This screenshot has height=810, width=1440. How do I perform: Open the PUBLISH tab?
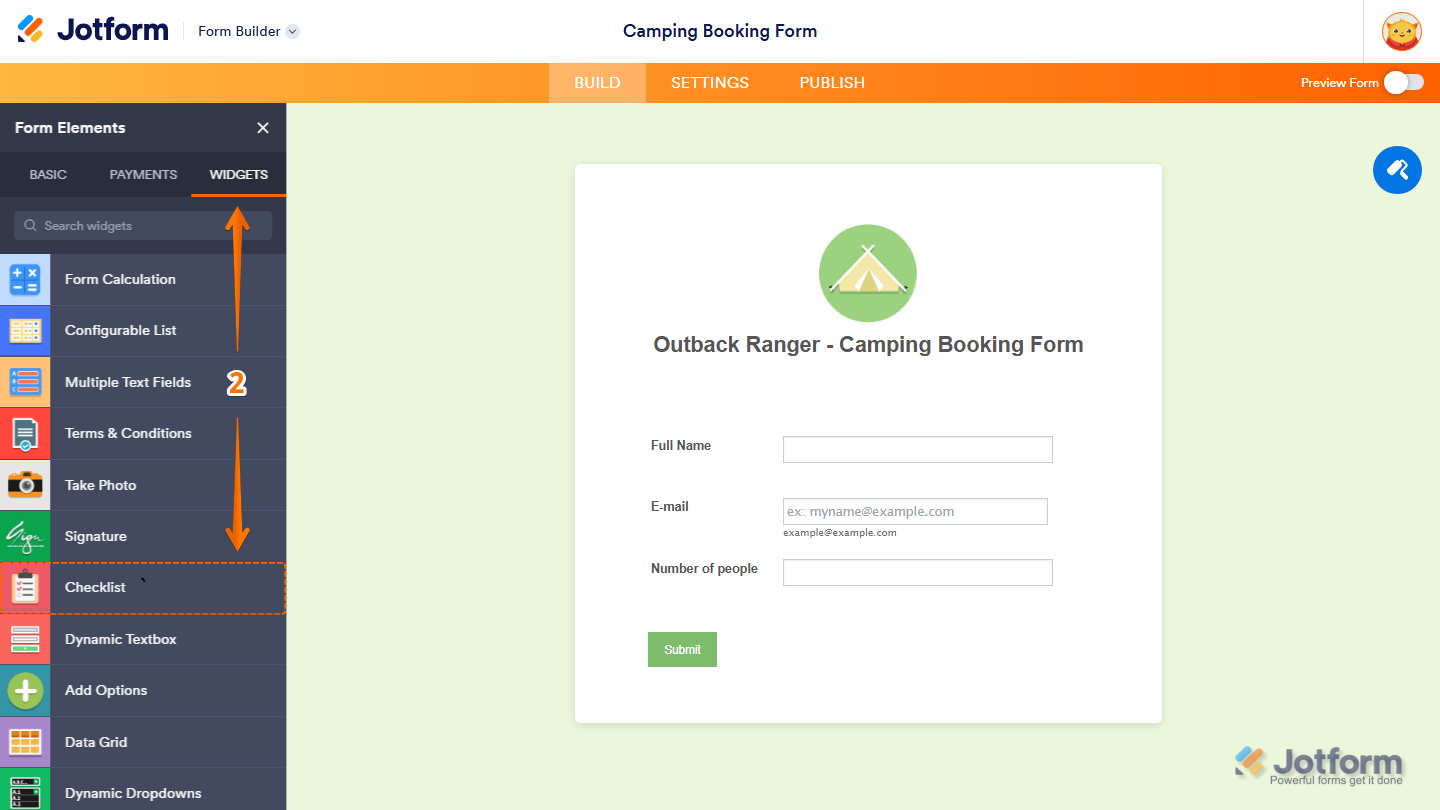(831, 82)
